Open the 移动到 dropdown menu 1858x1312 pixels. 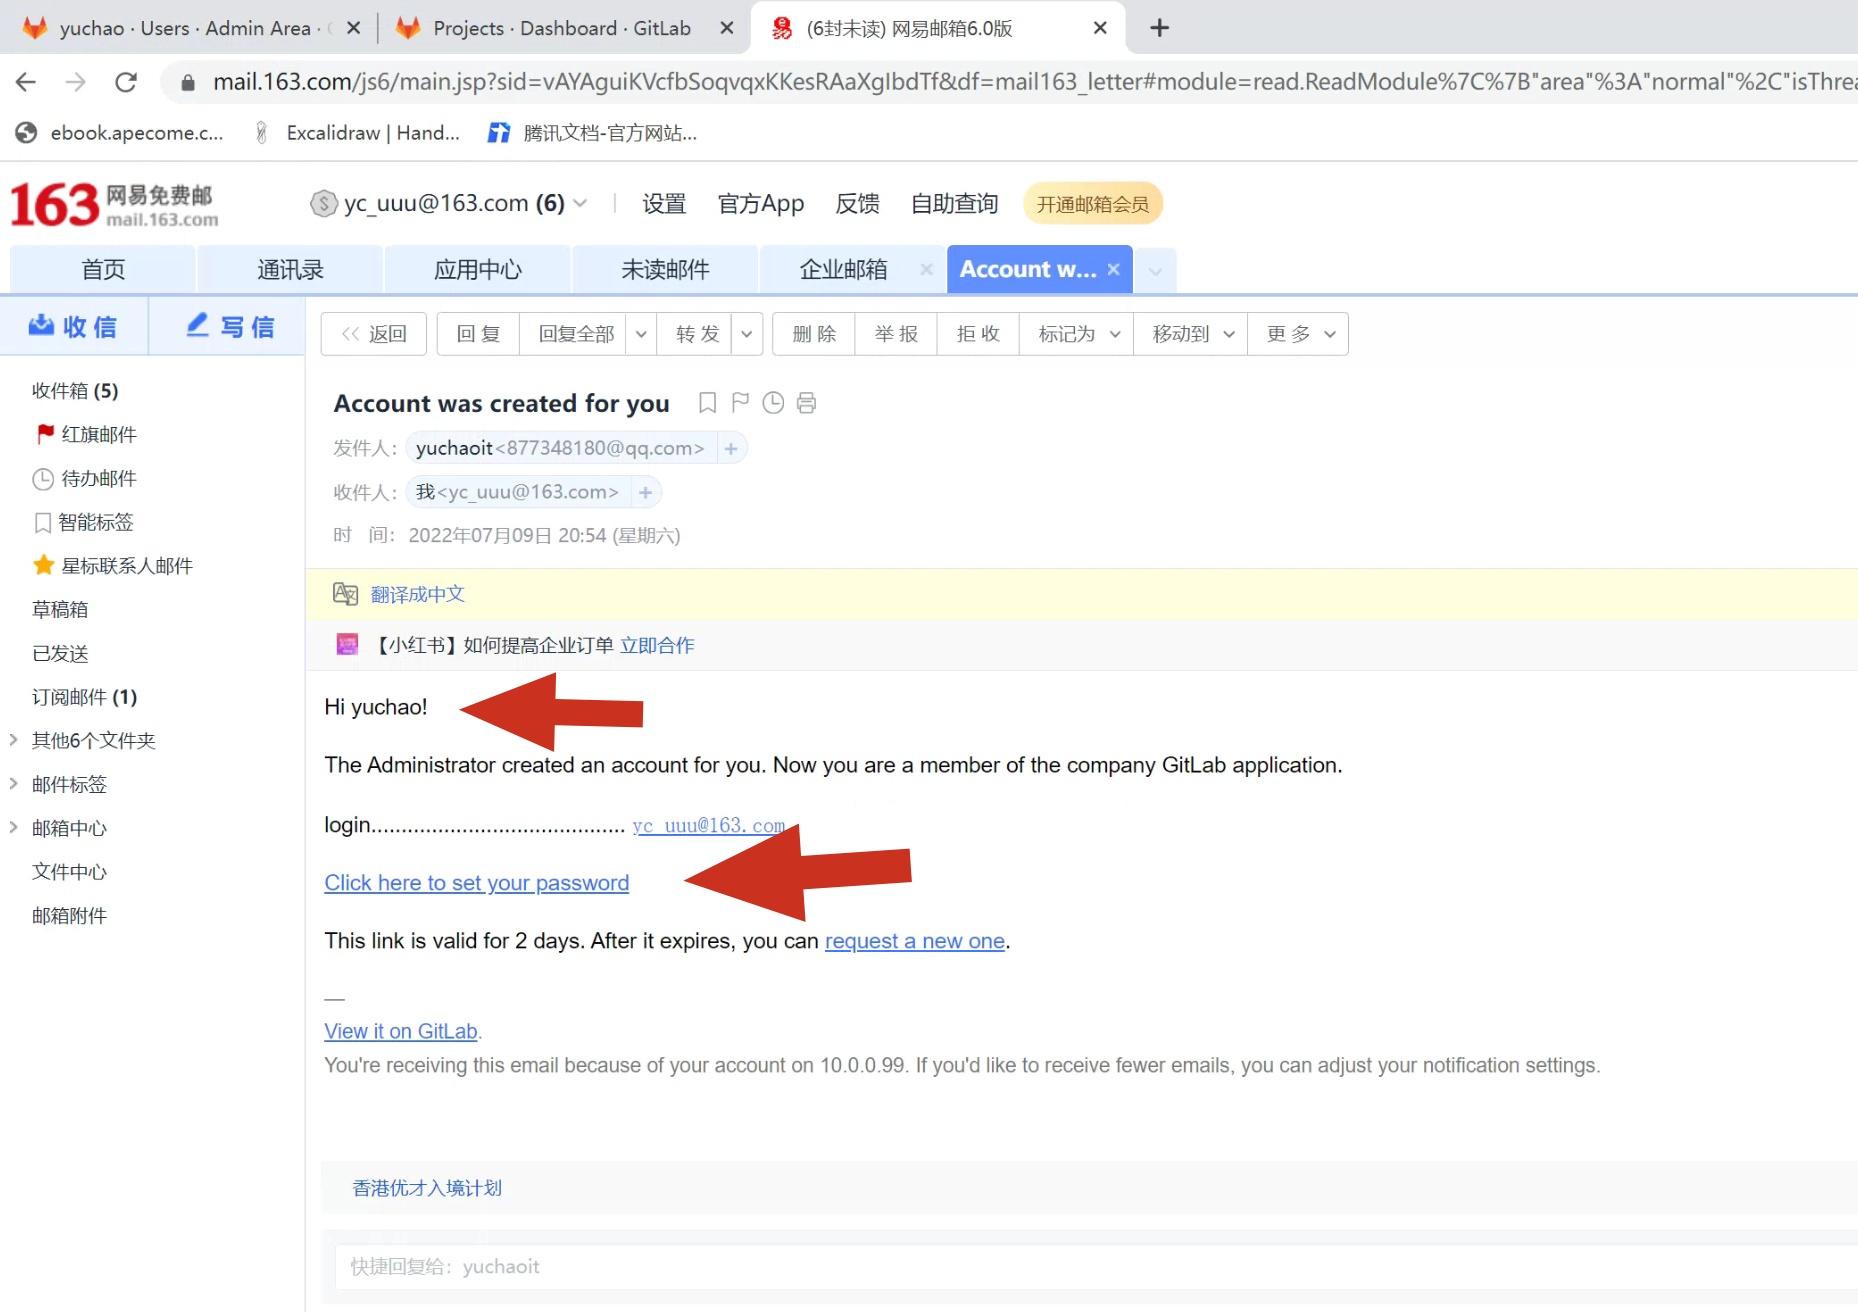[1192, 334]
